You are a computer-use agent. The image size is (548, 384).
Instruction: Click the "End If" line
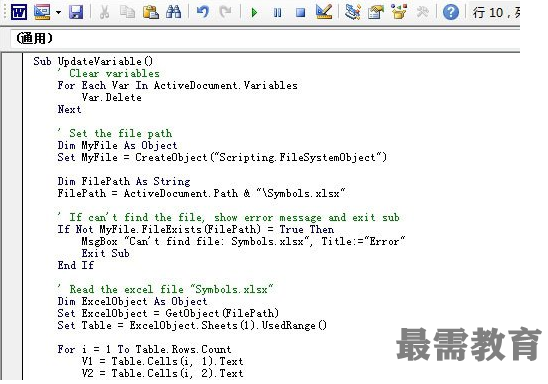coord(76,265)
